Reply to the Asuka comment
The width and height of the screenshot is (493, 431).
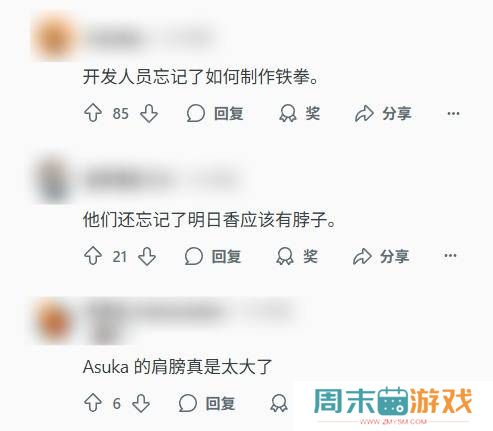[207, 403]
